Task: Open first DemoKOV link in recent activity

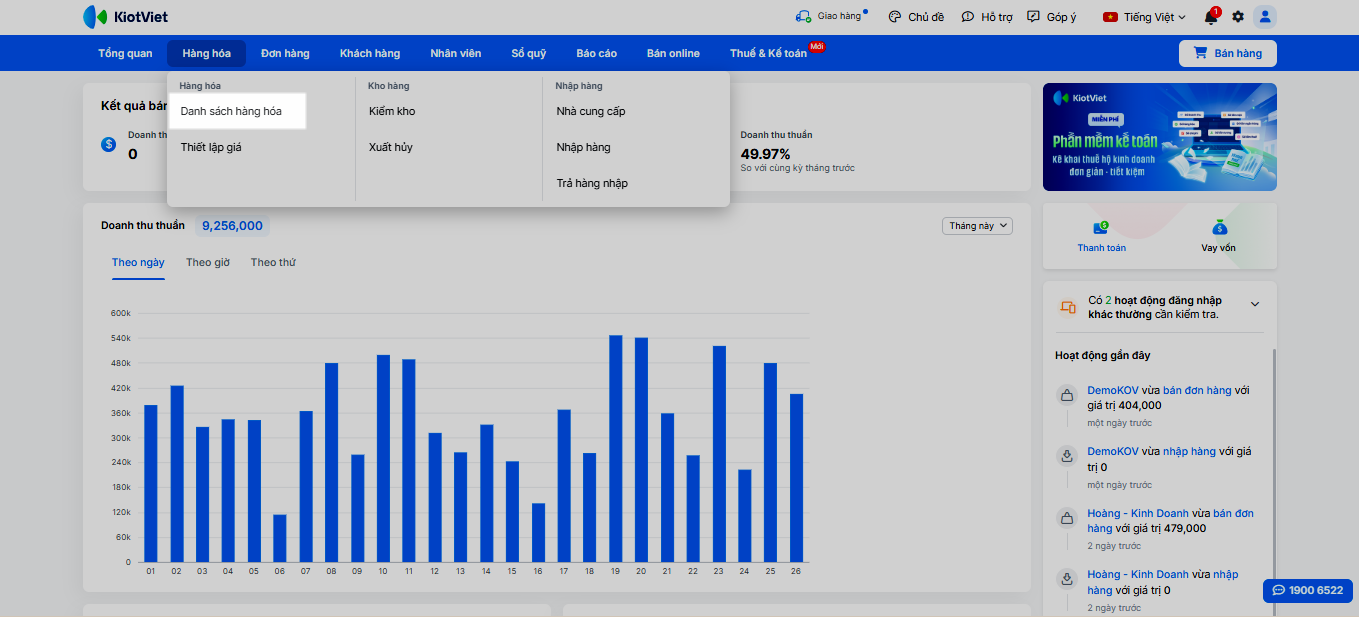Action: pos(1113,390)
